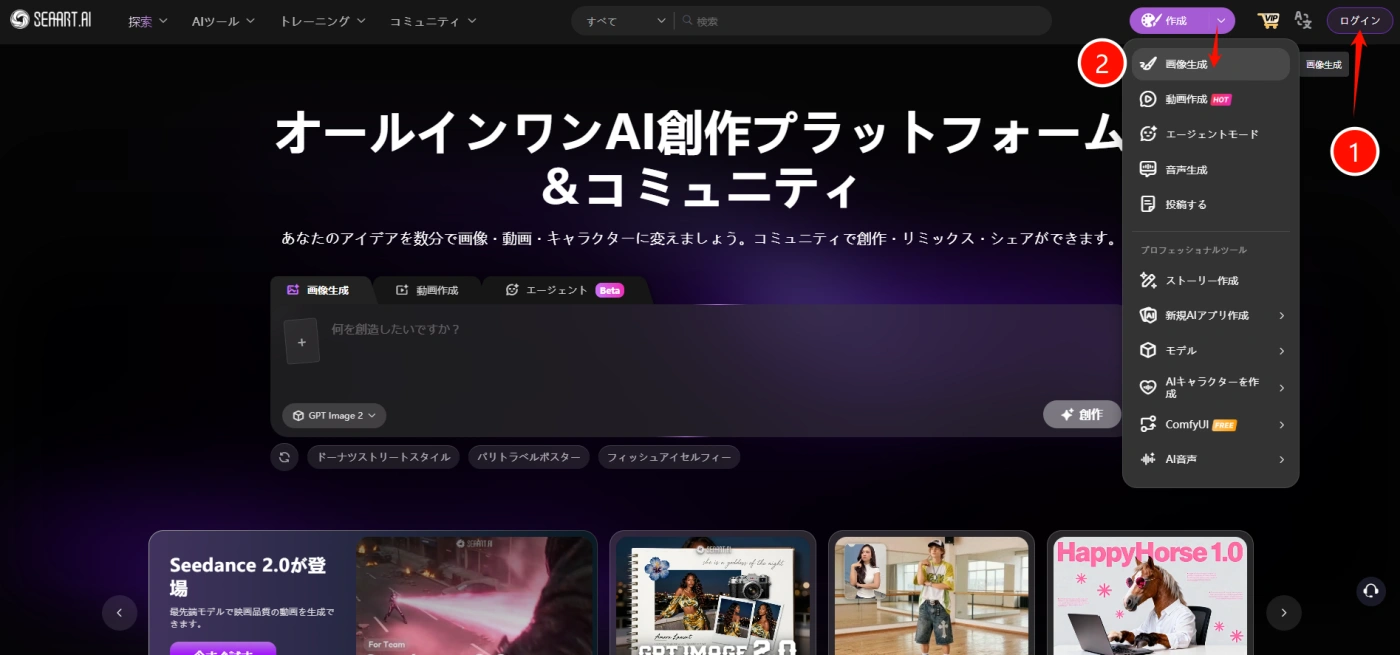
Task: Click the ComfyUI node icon
Action: [x=1148, y=424]
